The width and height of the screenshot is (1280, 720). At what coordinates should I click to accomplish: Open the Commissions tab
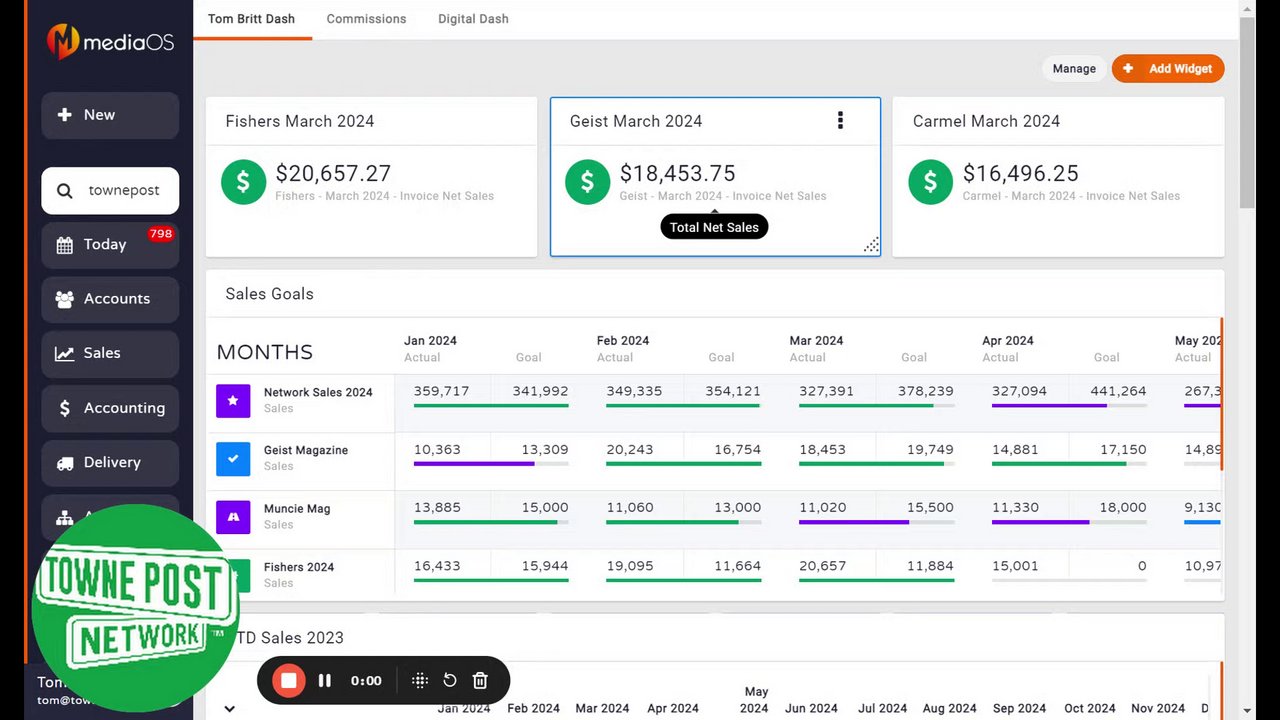pos(366,19)
